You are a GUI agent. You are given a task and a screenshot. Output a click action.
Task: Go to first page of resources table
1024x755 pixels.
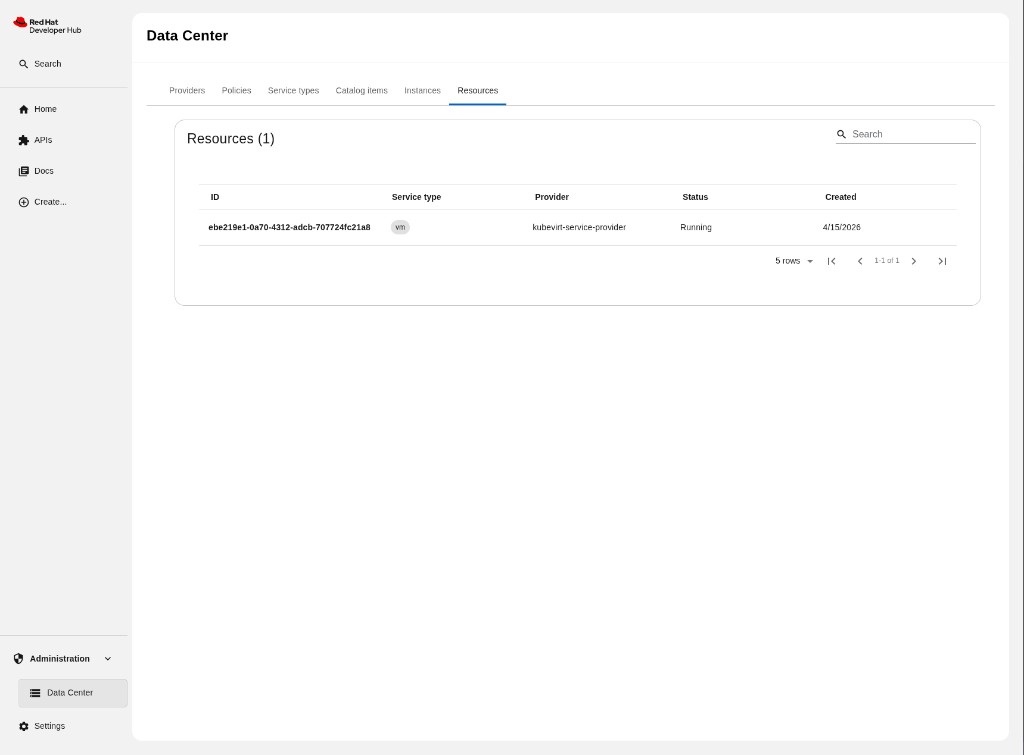[831, 261]
